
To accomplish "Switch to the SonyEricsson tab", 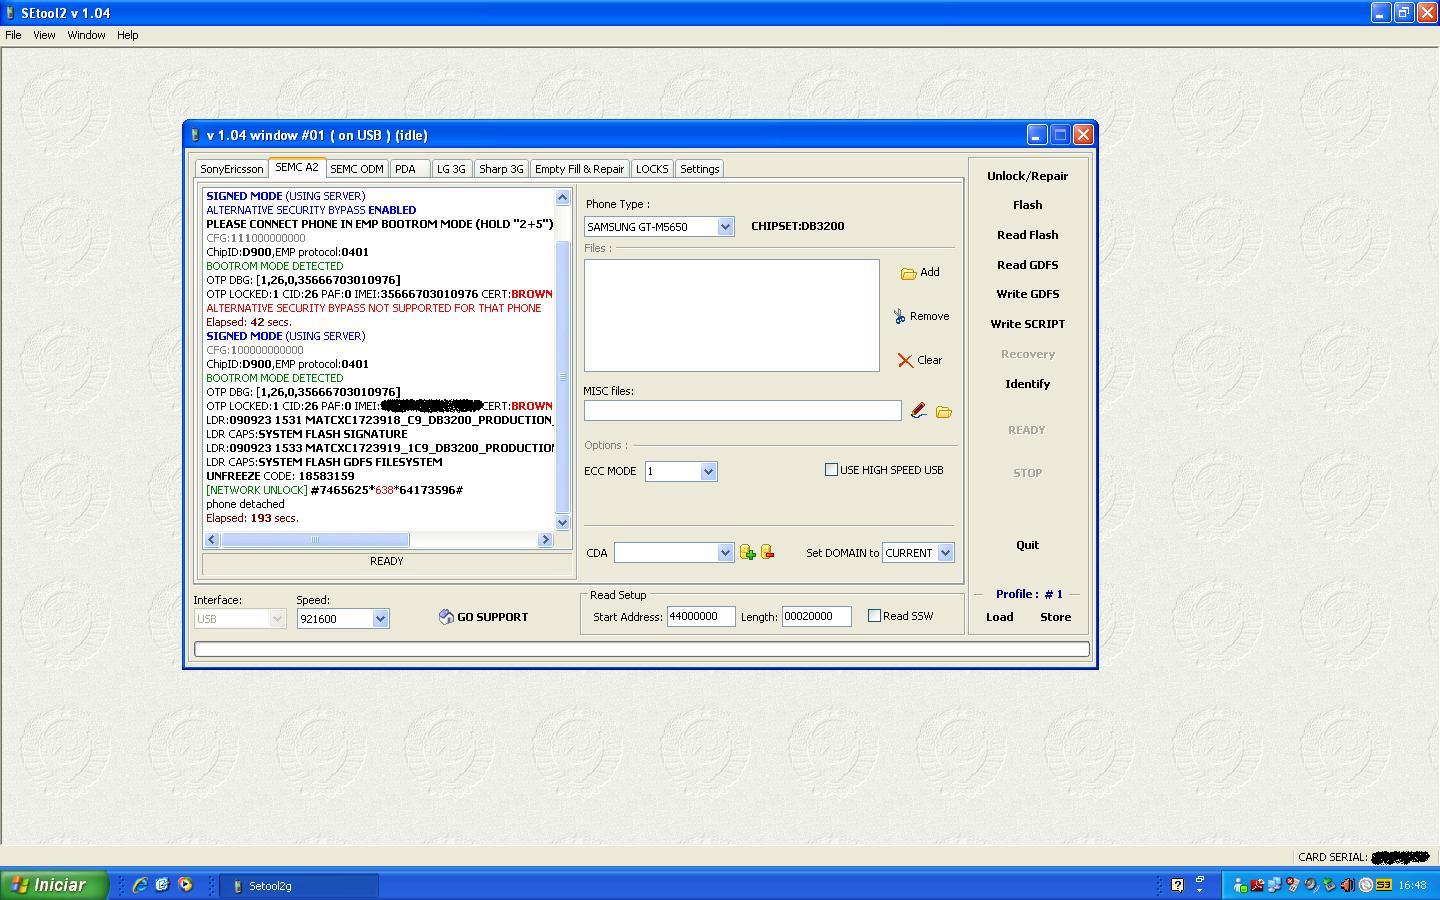I will pyautogui.click(x=231, y=169).
